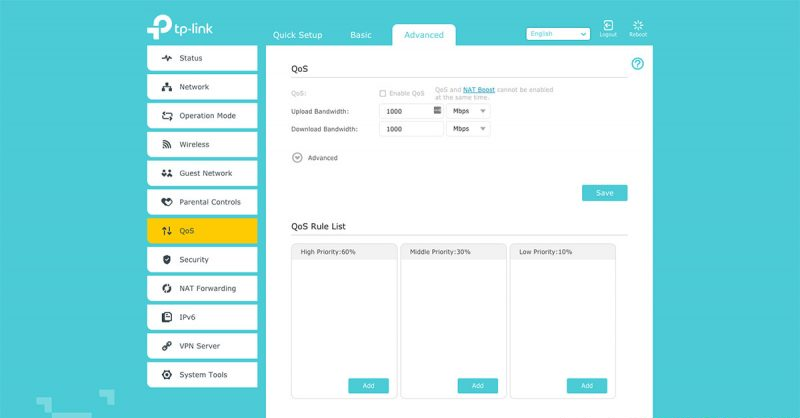Screen dimensions: 800x418
Task: Click the Status sidebar icon
Action: coord(167,58)
